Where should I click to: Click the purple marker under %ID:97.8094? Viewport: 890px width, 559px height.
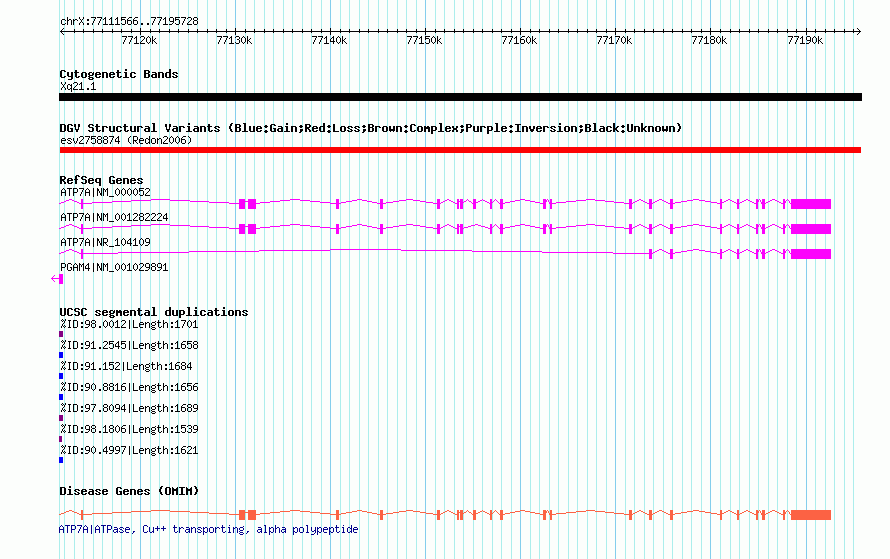[x=61, y=418]
